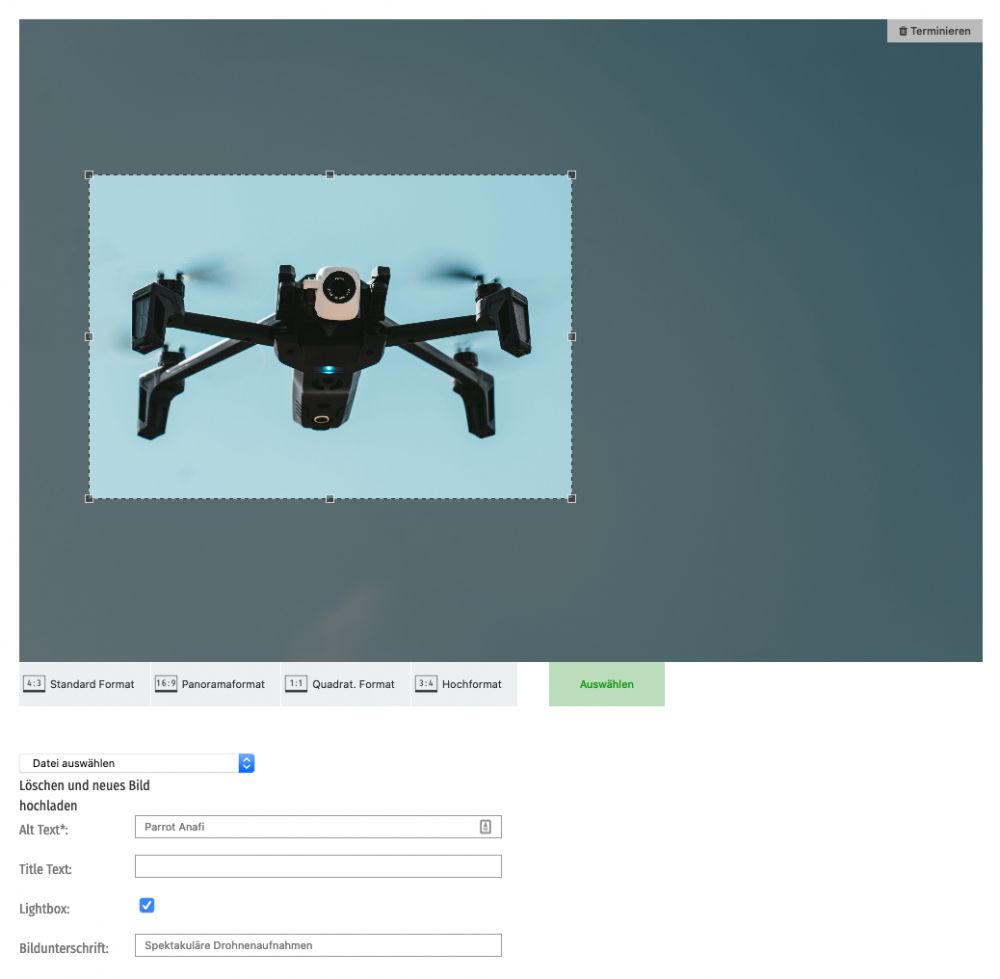
Task: Choose the 3:4 Hochformat option
Action: point(464,684)
